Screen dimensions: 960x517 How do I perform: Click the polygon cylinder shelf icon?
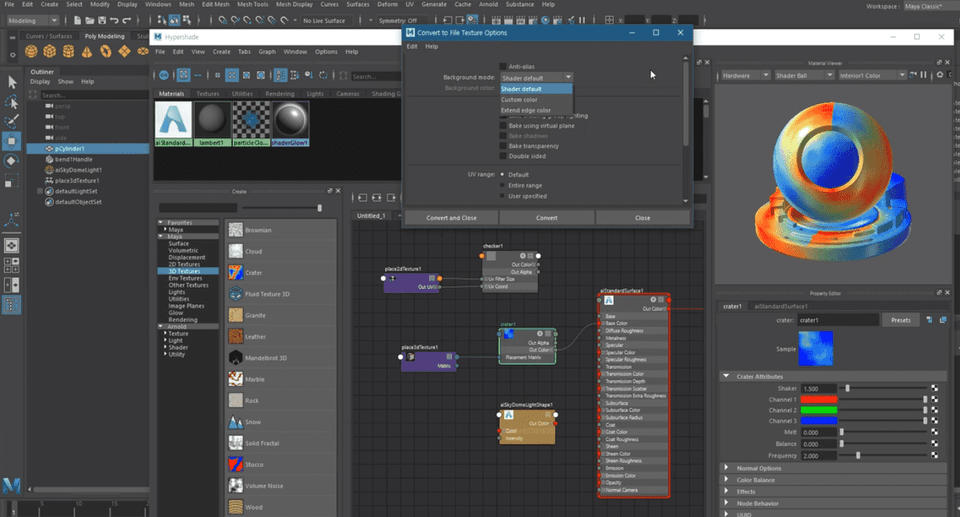[69, 51]
